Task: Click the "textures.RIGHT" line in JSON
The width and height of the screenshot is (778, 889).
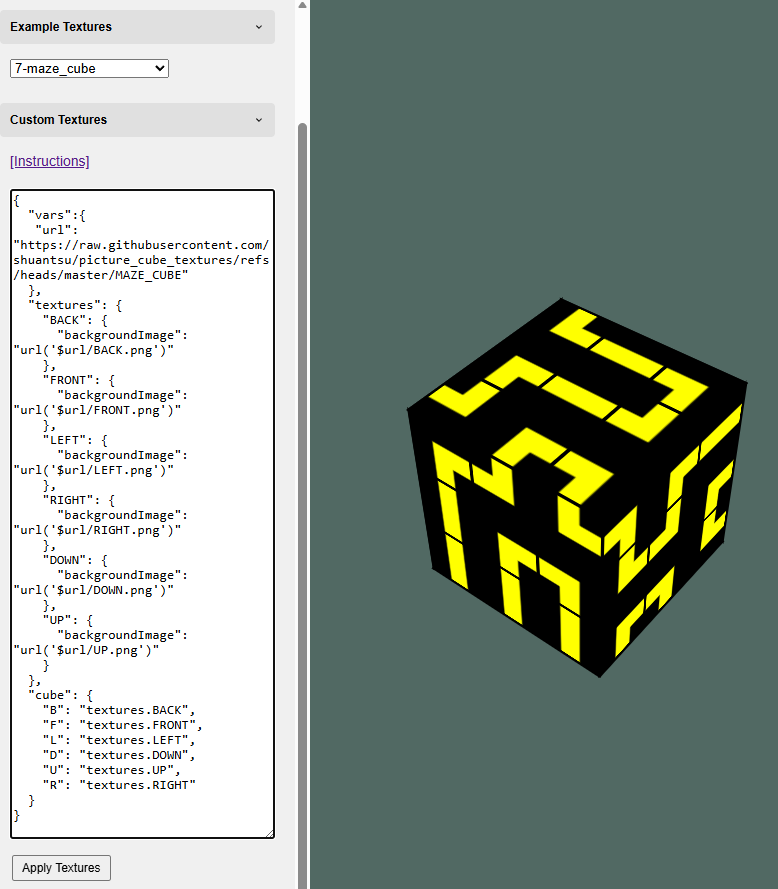Action: click(x=119, y=785)
